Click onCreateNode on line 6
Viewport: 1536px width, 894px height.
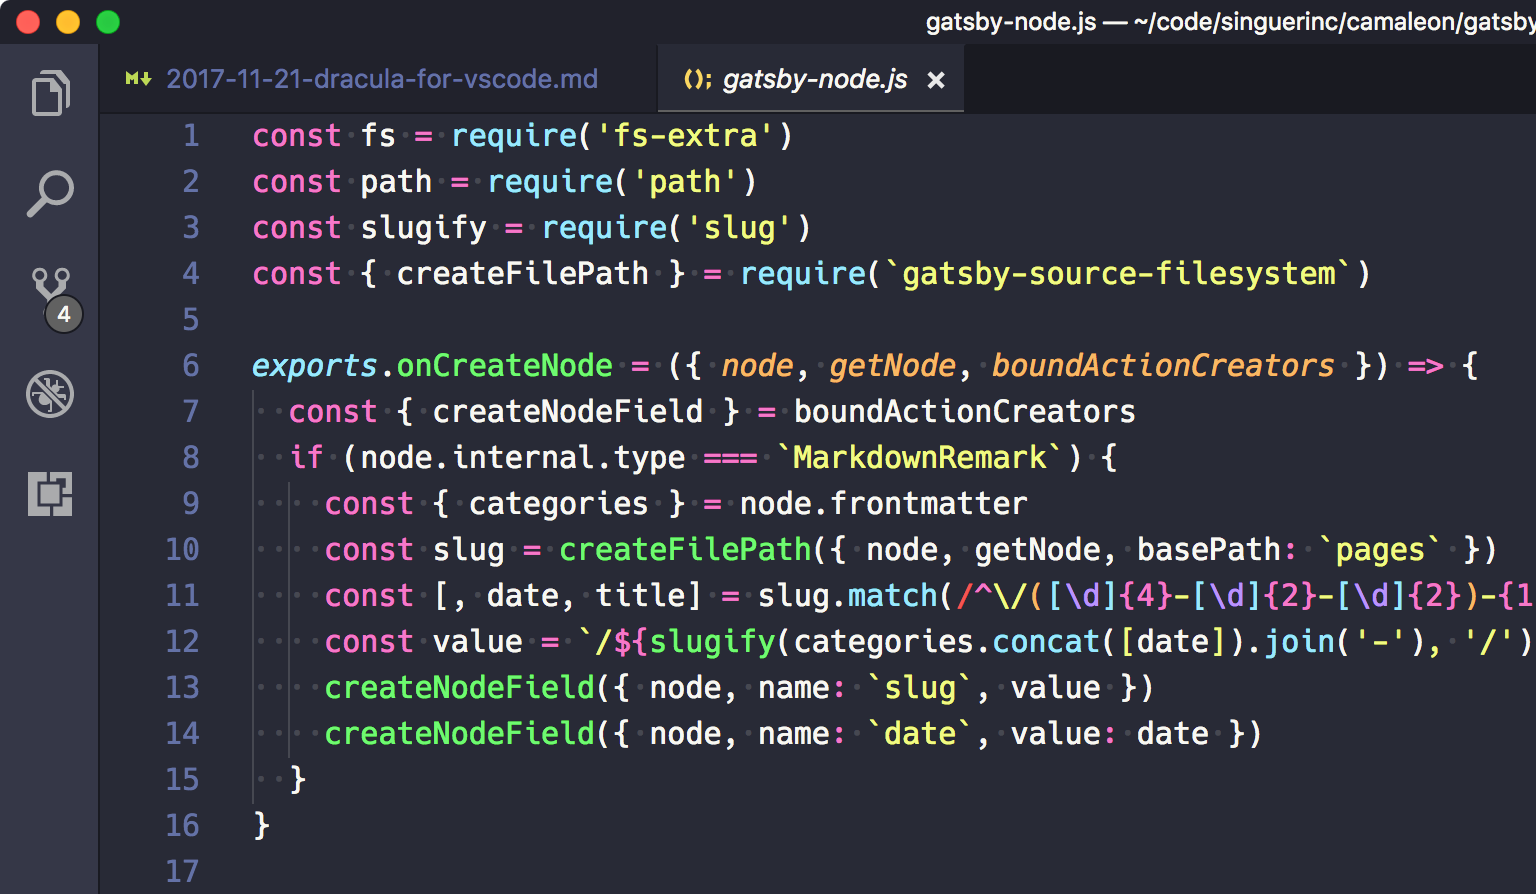tap(504, 365)
